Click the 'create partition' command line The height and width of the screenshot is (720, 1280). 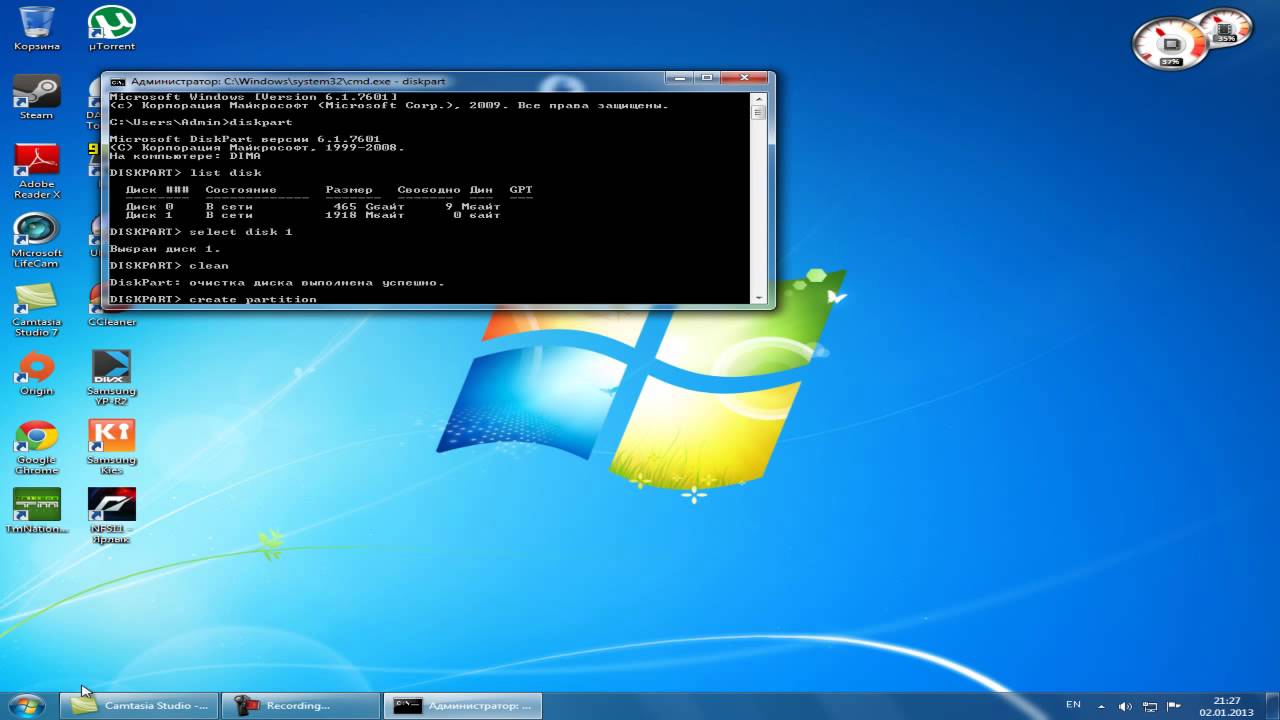coord(213,299)
